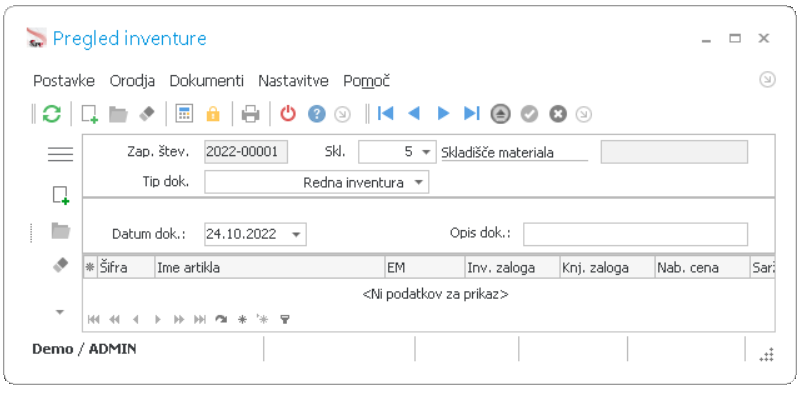Click the status bar resize grip
The image size is (804, 395).
click(767, 354)
